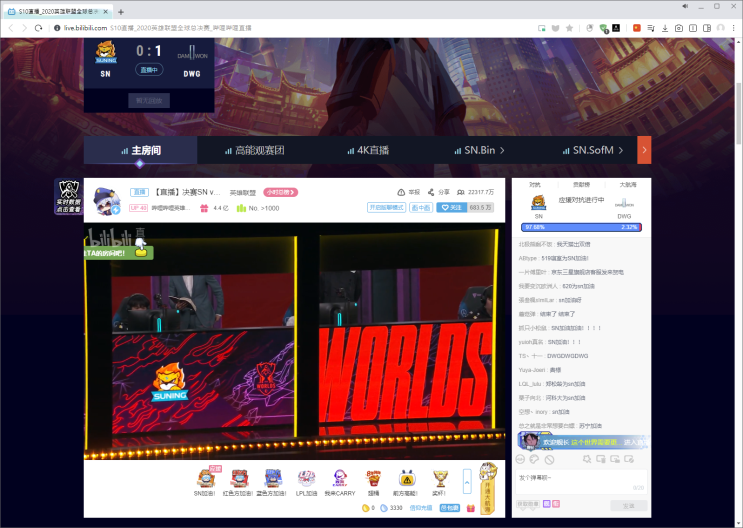Click the streamer's avatar
This screenshot has height=528, width=743.
[x=106, y=201]
